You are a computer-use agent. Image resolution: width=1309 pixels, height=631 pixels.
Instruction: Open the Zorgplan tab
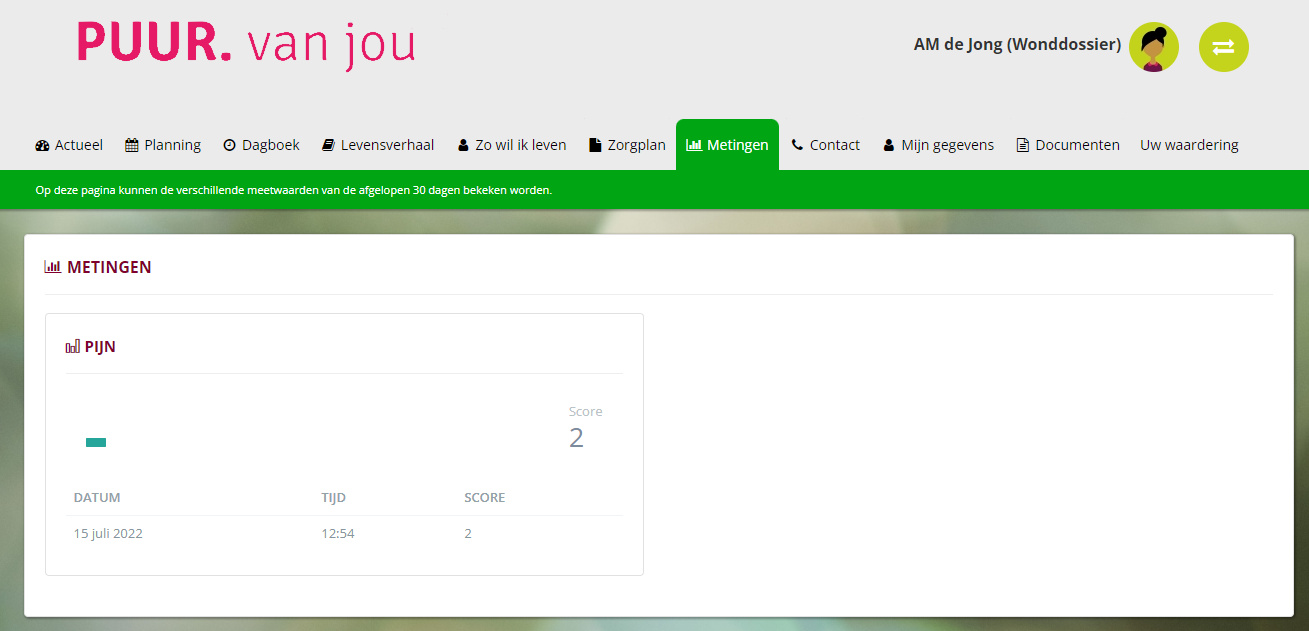pos(627,145)
